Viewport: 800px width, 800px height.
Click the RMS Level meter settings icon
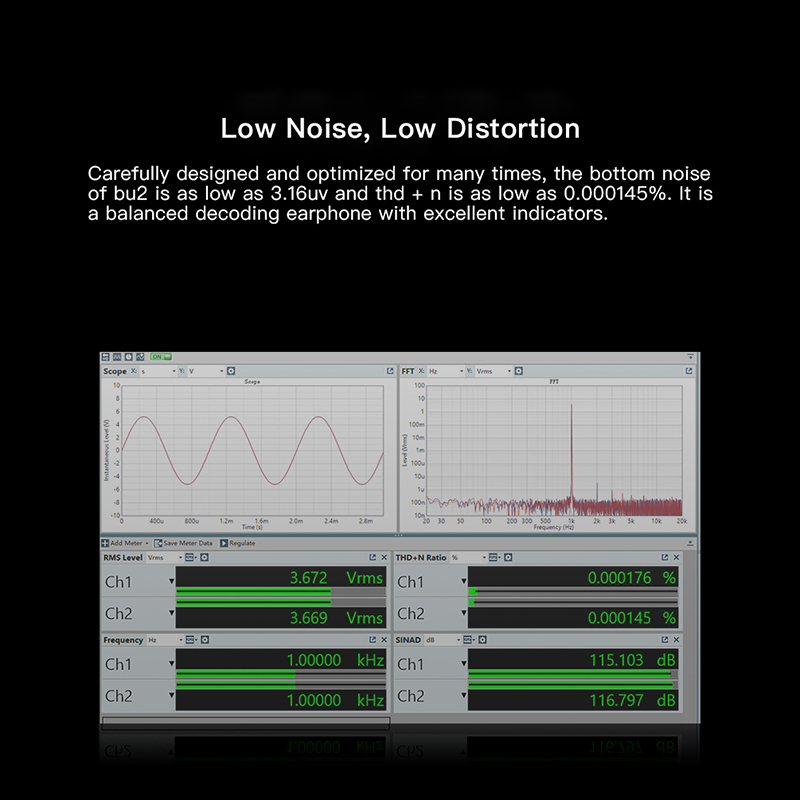(x=205, y=557)
